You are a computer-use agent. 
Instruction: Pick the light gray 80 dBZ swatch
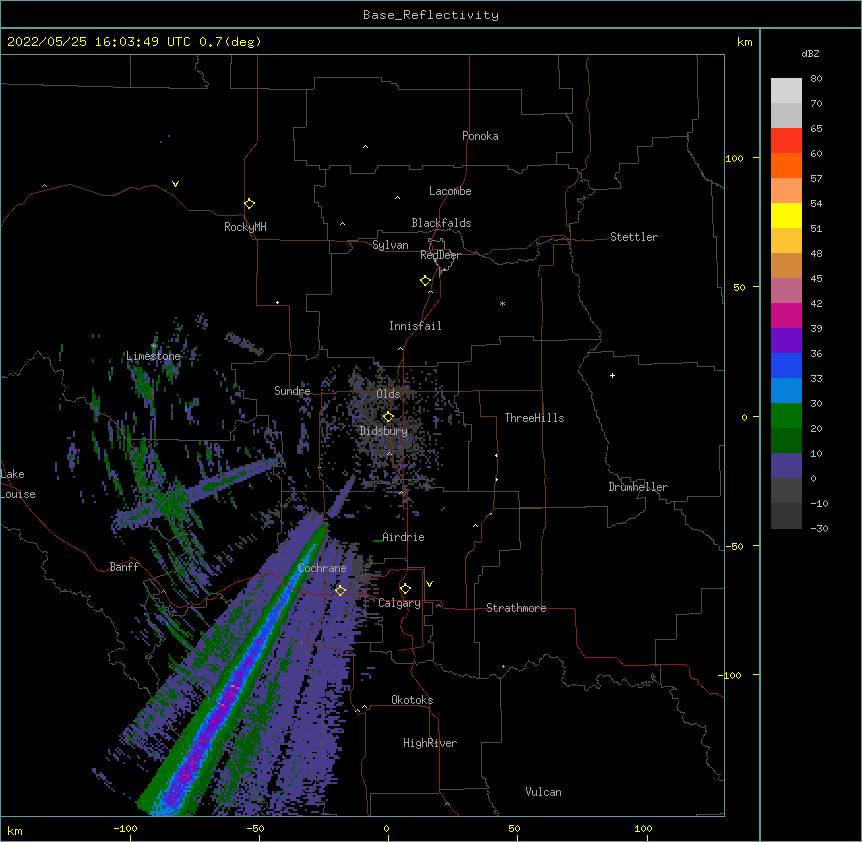coord(786,90)
